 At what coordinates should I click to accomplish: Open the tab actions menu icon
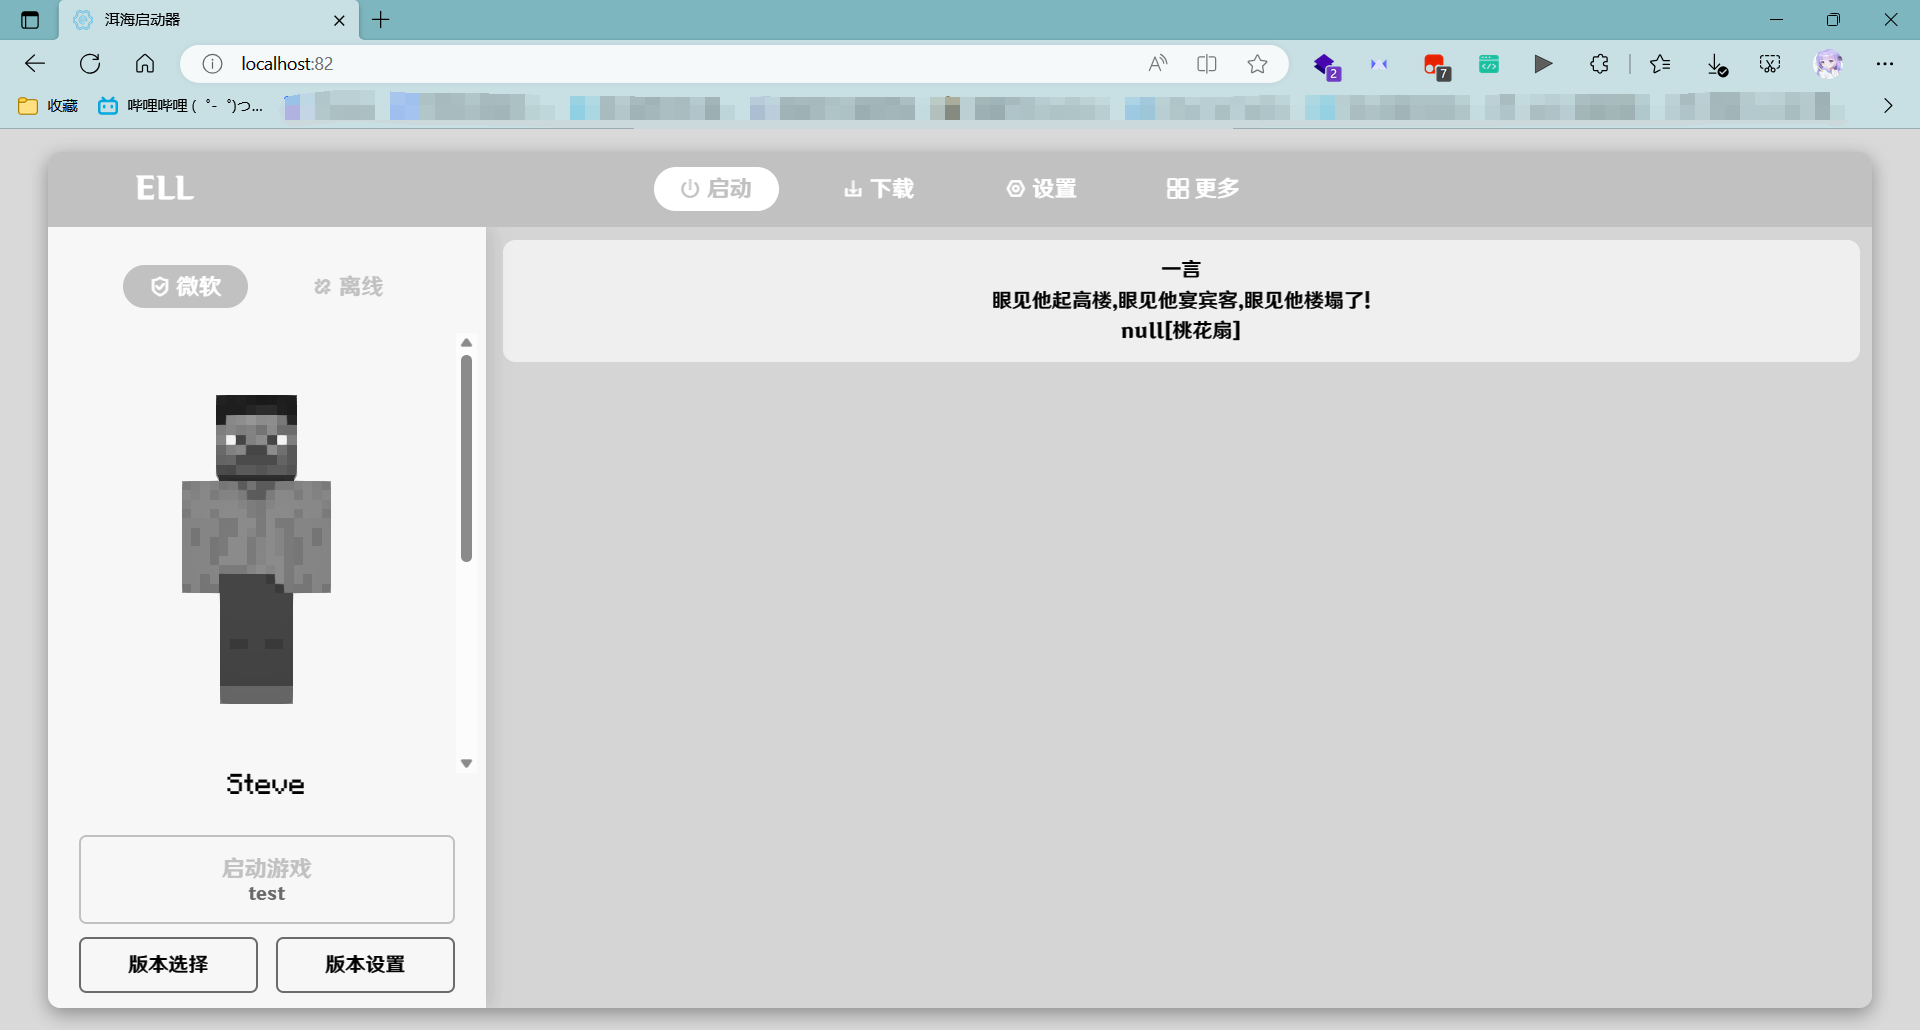tap(30, 20)
